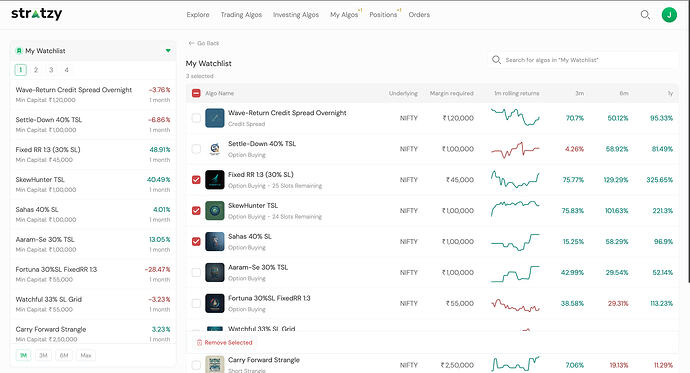Check the Carry Forward Strangle row checkbox
690x373 pixels.
196,365
